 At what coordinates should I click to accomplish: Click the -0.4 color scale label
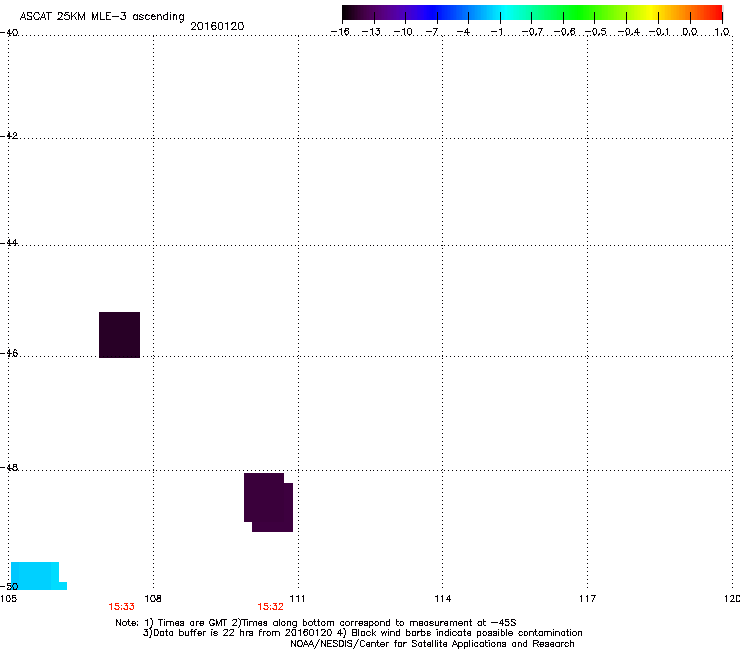(x=629, y=32)
